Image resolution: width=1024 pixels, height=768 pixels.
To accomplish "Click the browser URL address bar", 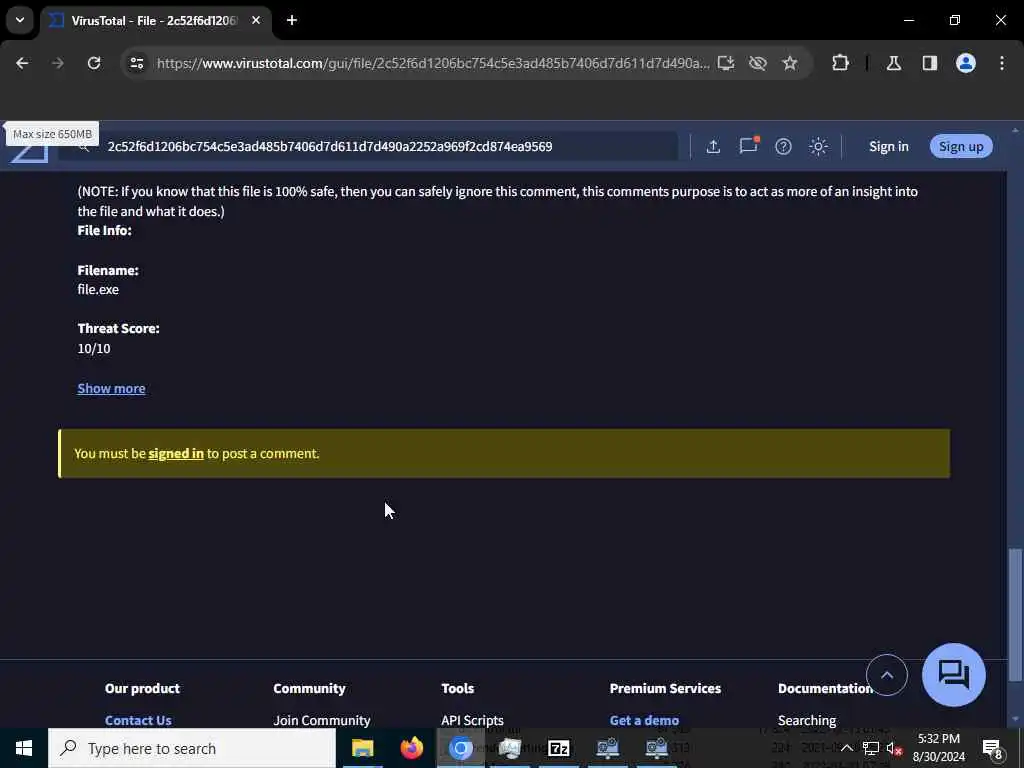I will (x=432, y=63).
